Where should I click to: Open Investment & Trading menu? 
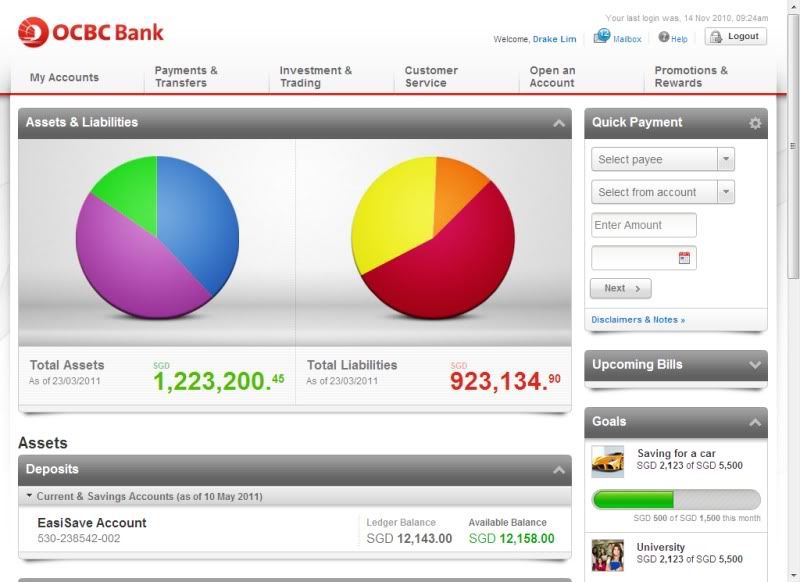pyautogui.click(x=315, y=77)
